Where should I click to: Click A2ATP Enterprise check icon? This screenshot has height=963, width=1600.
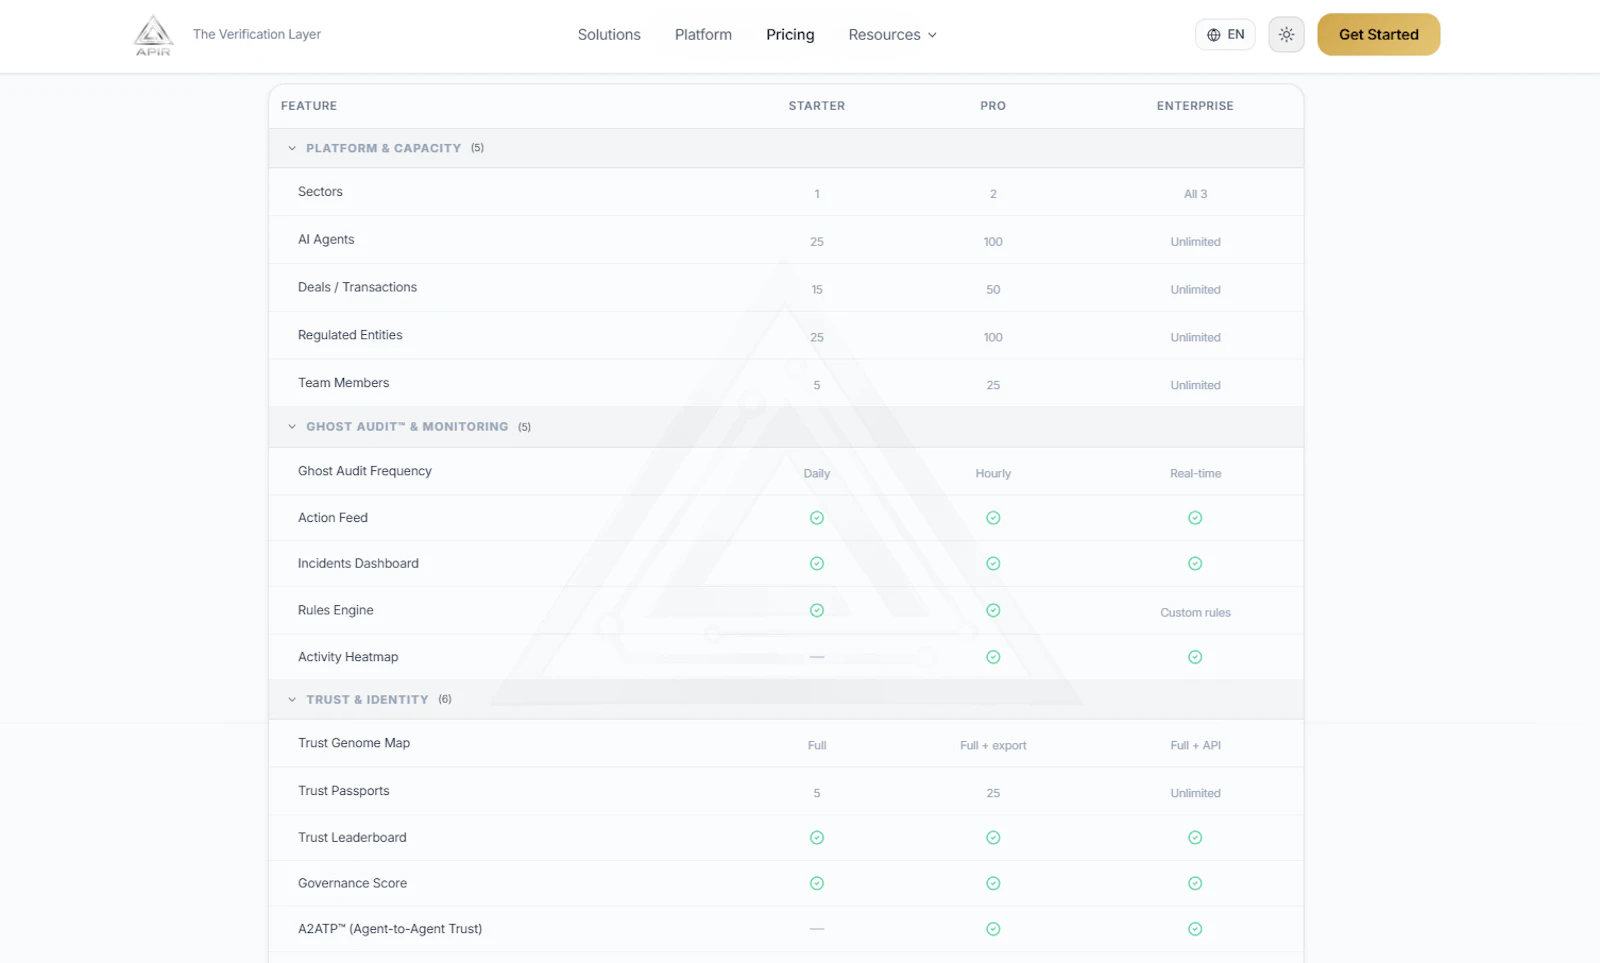1195,929
